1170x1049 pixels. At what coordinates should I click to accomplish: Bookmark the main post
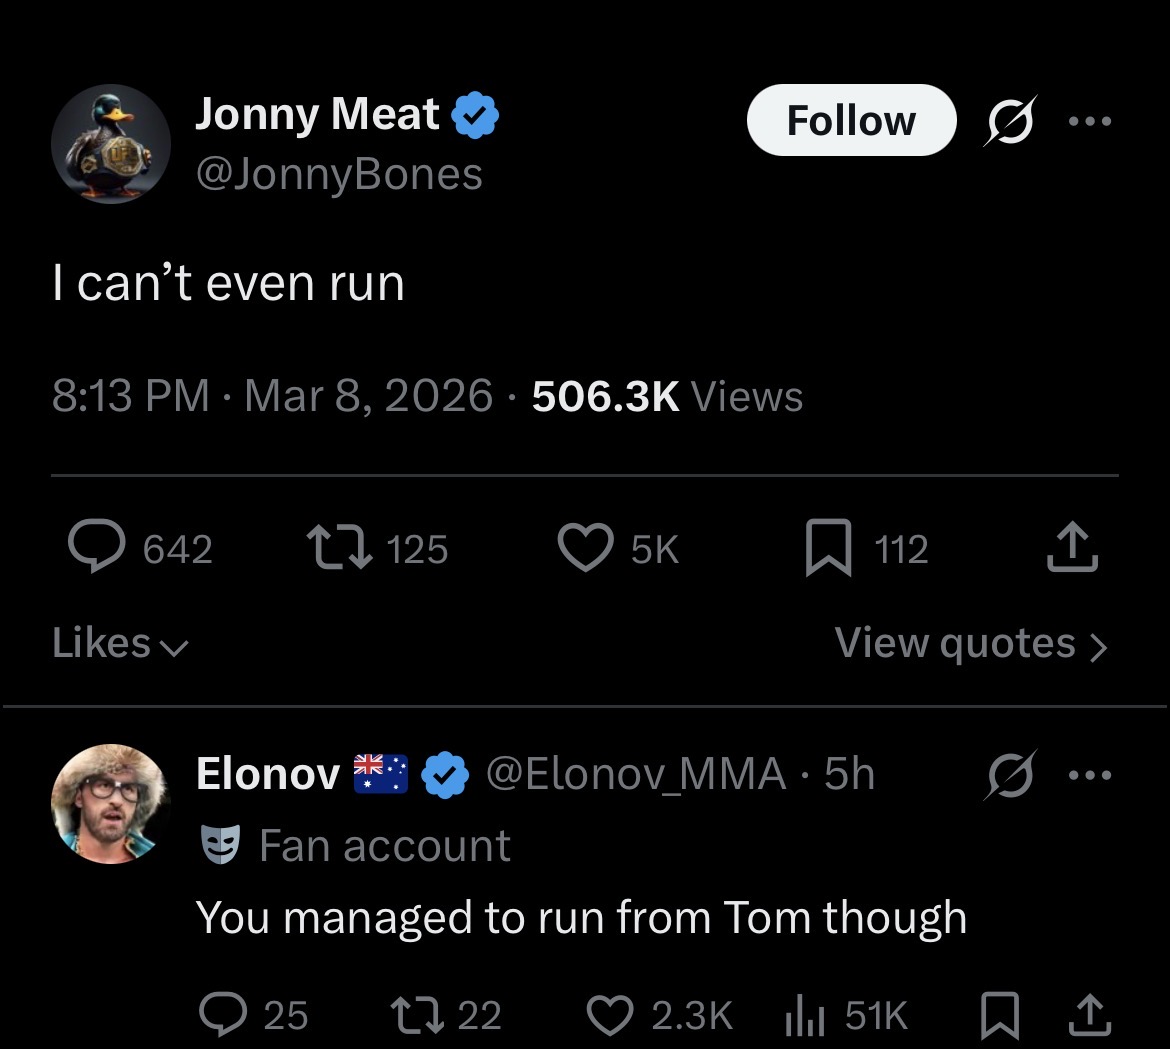(828, 549)
